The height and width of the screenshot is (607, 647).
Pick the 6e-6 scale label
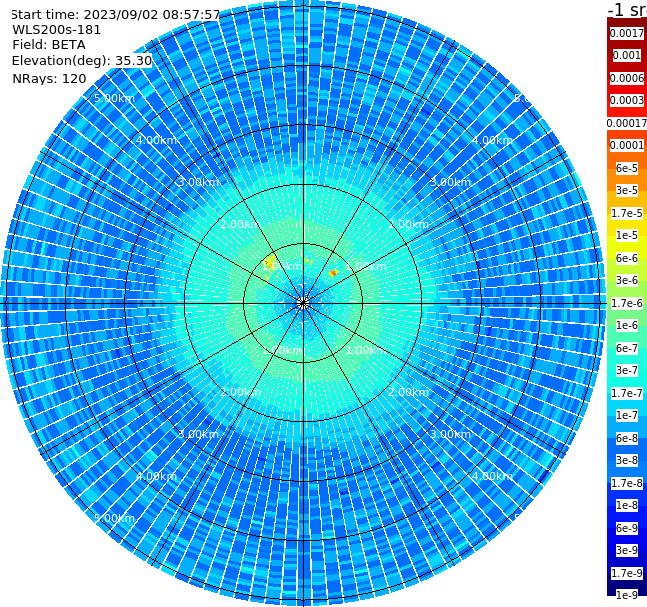pyautogui.click(x=627, y=258)
